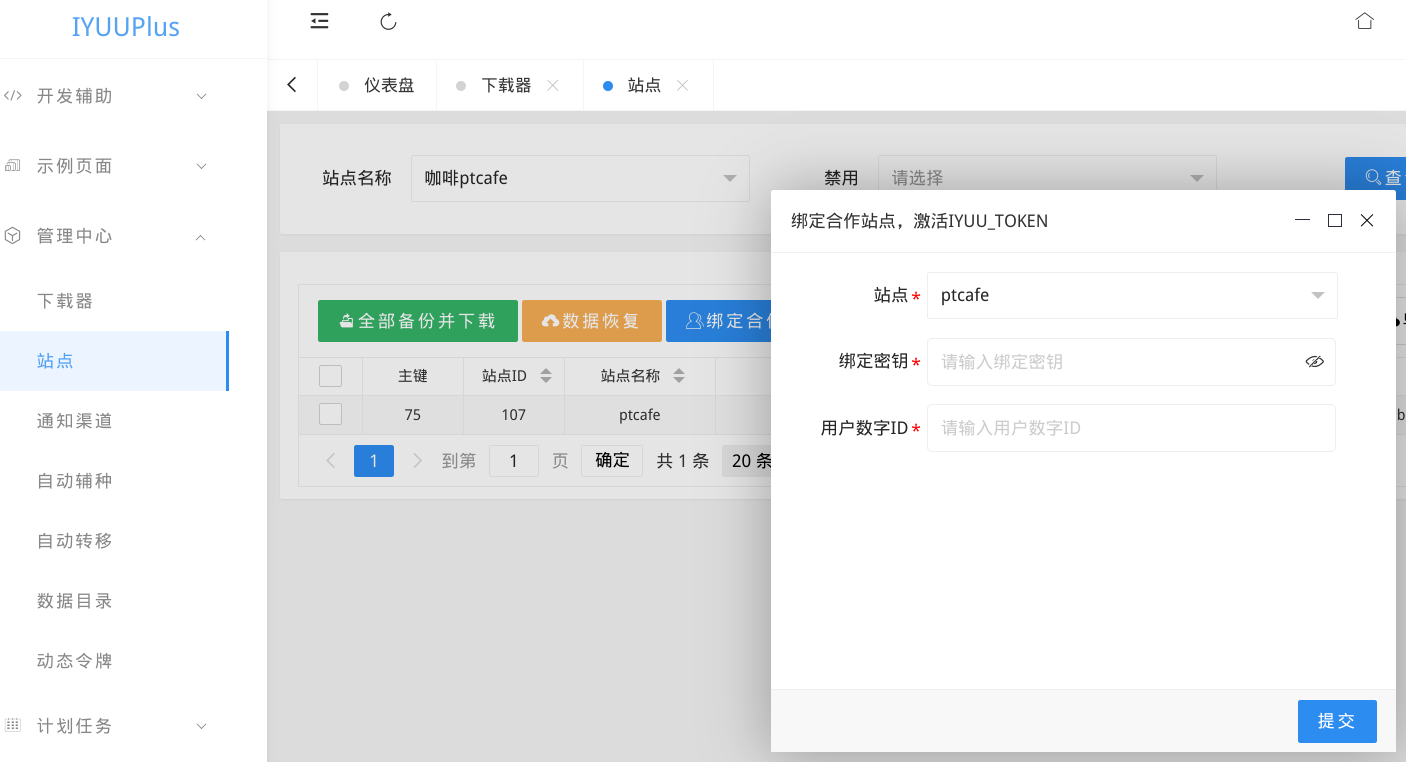Viewport: 1406px width, 762px height.
Task: Open 动态令牌 in the sidebar
Action: (114, 661)
